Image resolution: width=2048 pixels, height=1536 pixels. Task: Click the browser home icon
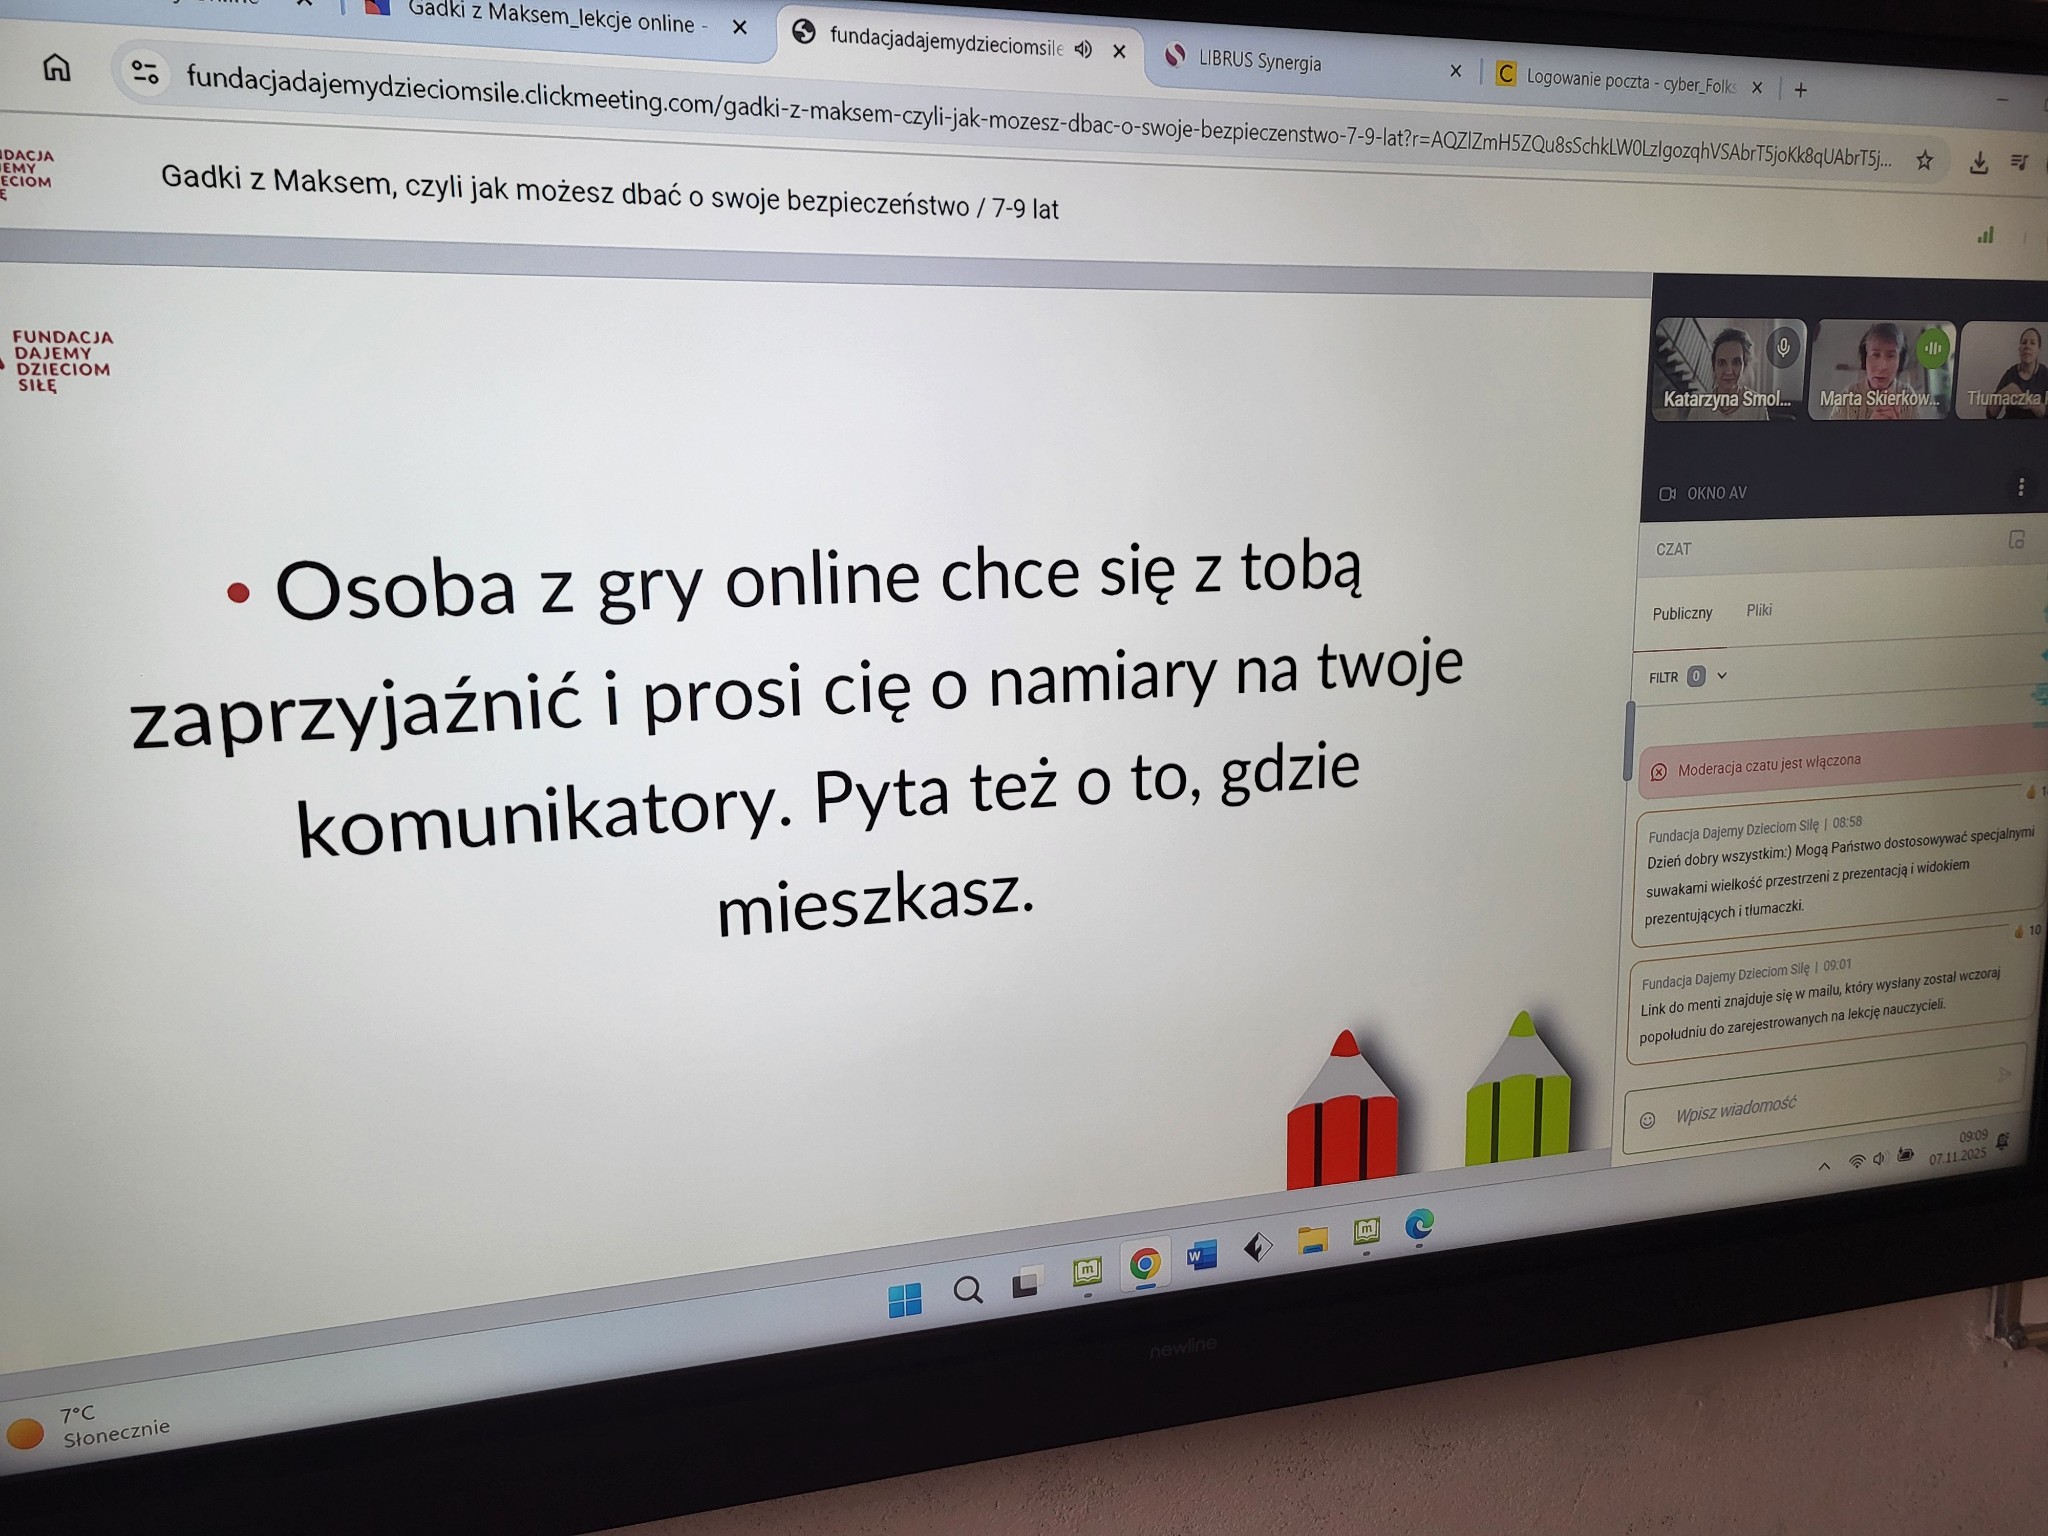[x=57, y=68]
